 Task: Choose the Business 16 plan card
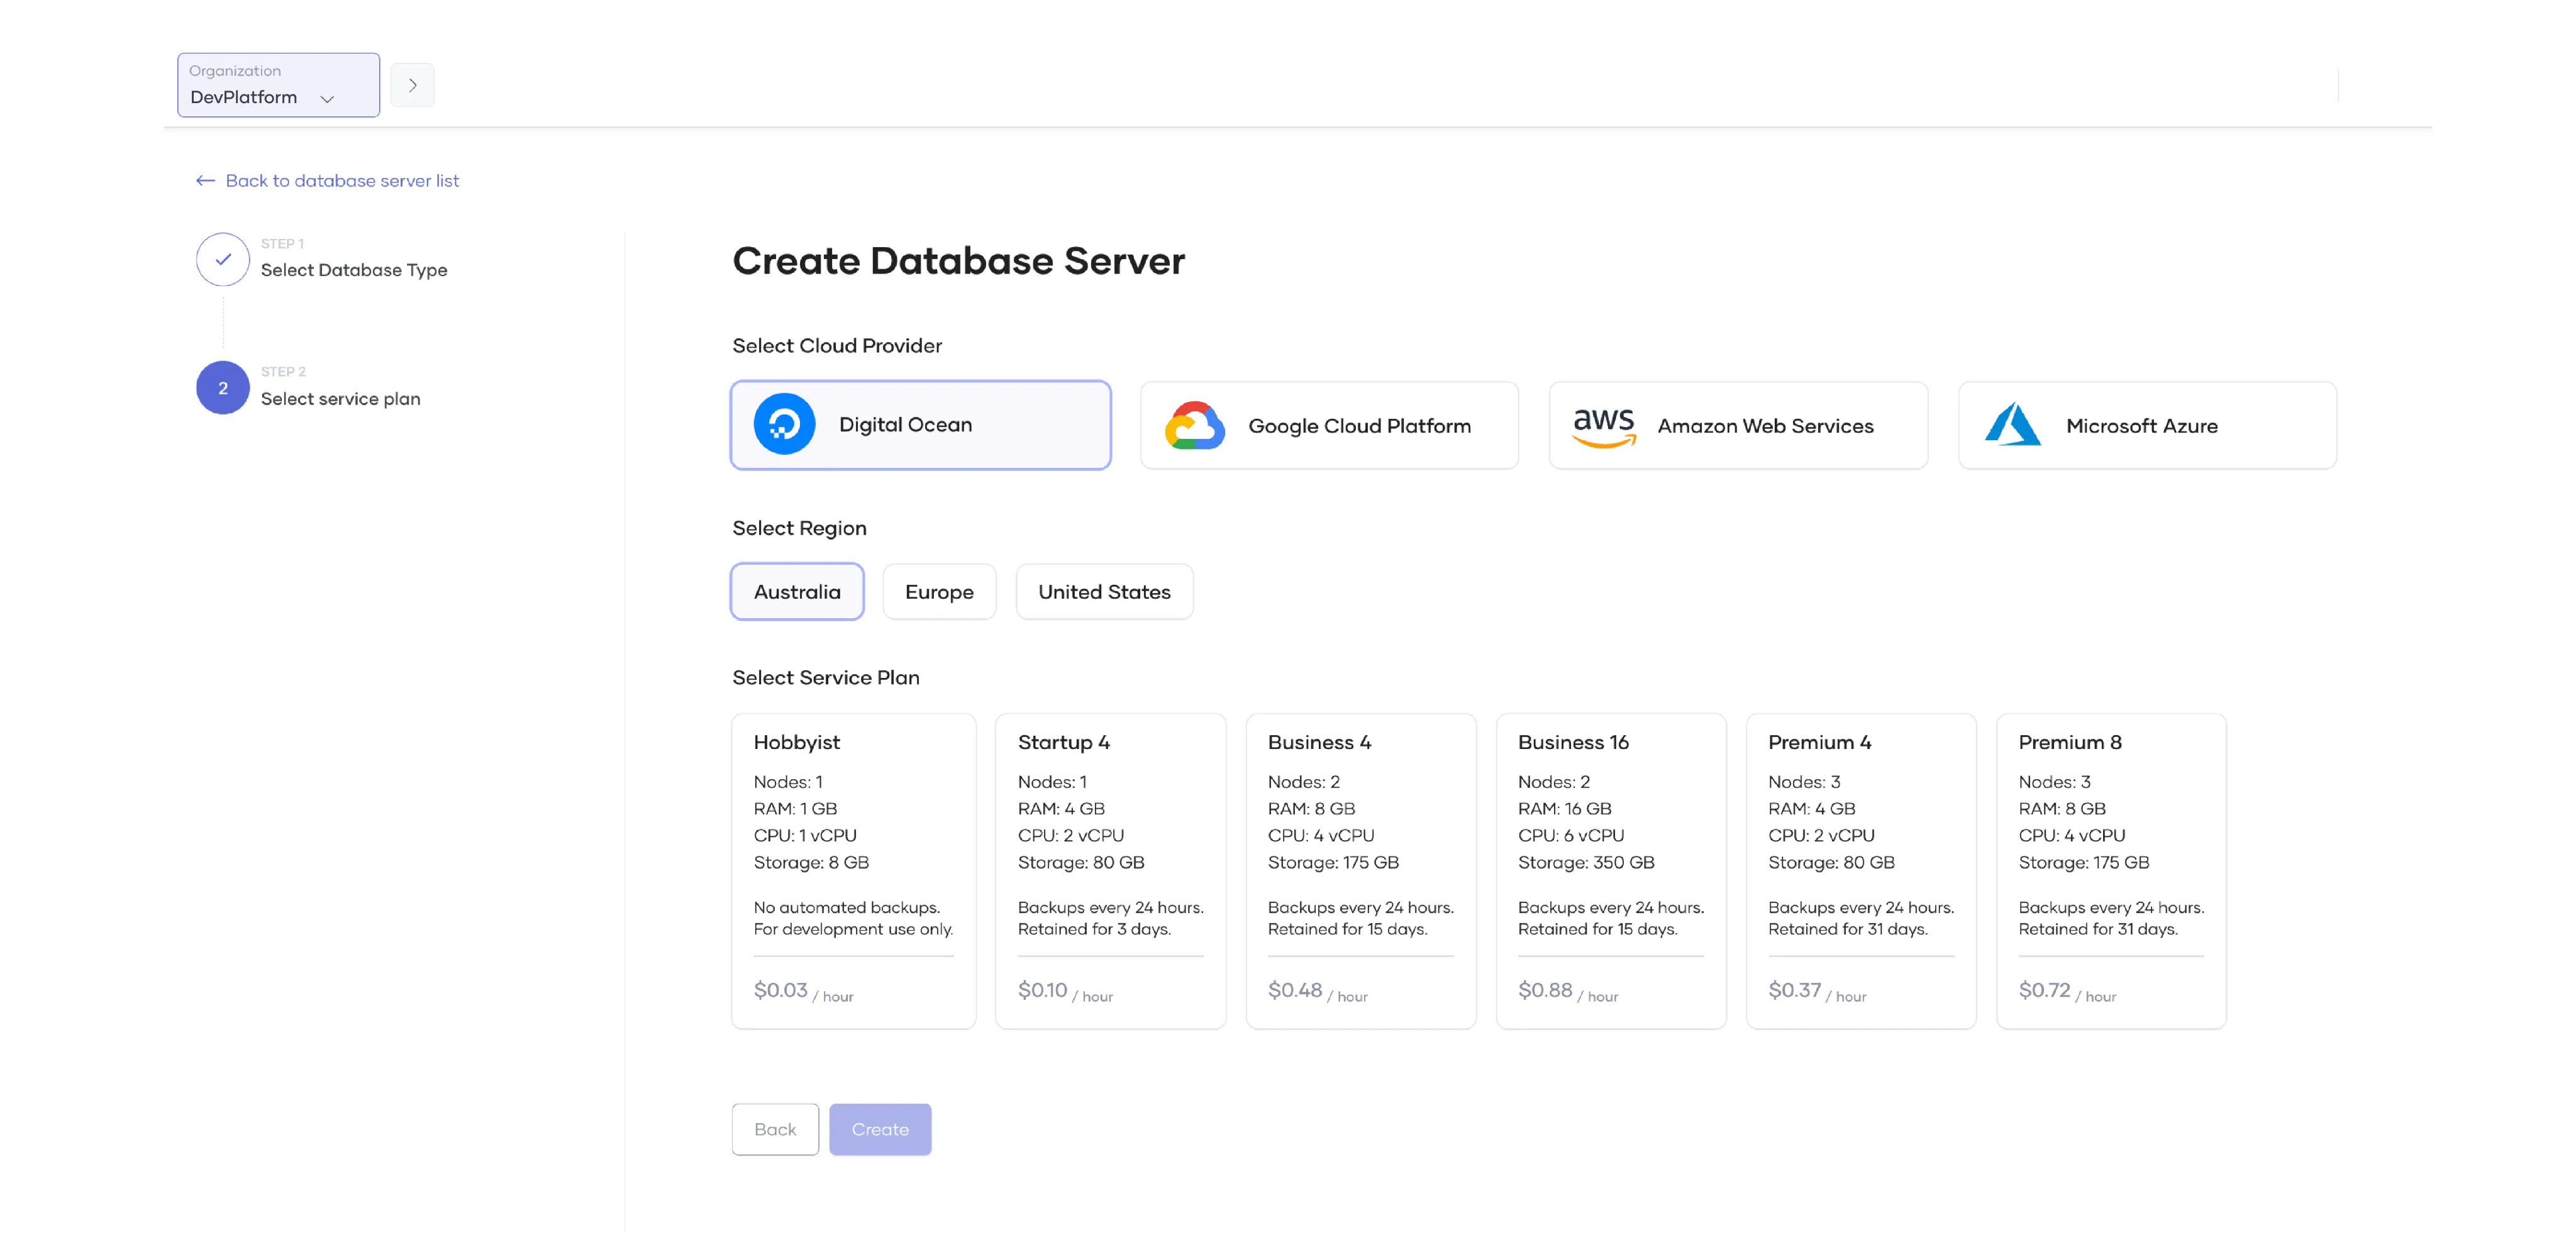pyautogui.click(x=1610, y=870)
